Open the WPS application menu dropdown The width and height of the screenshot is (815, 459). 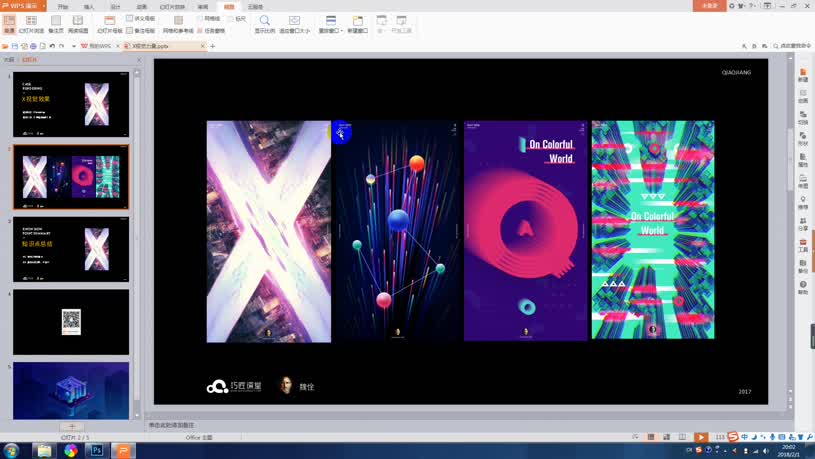click(43, 6)
